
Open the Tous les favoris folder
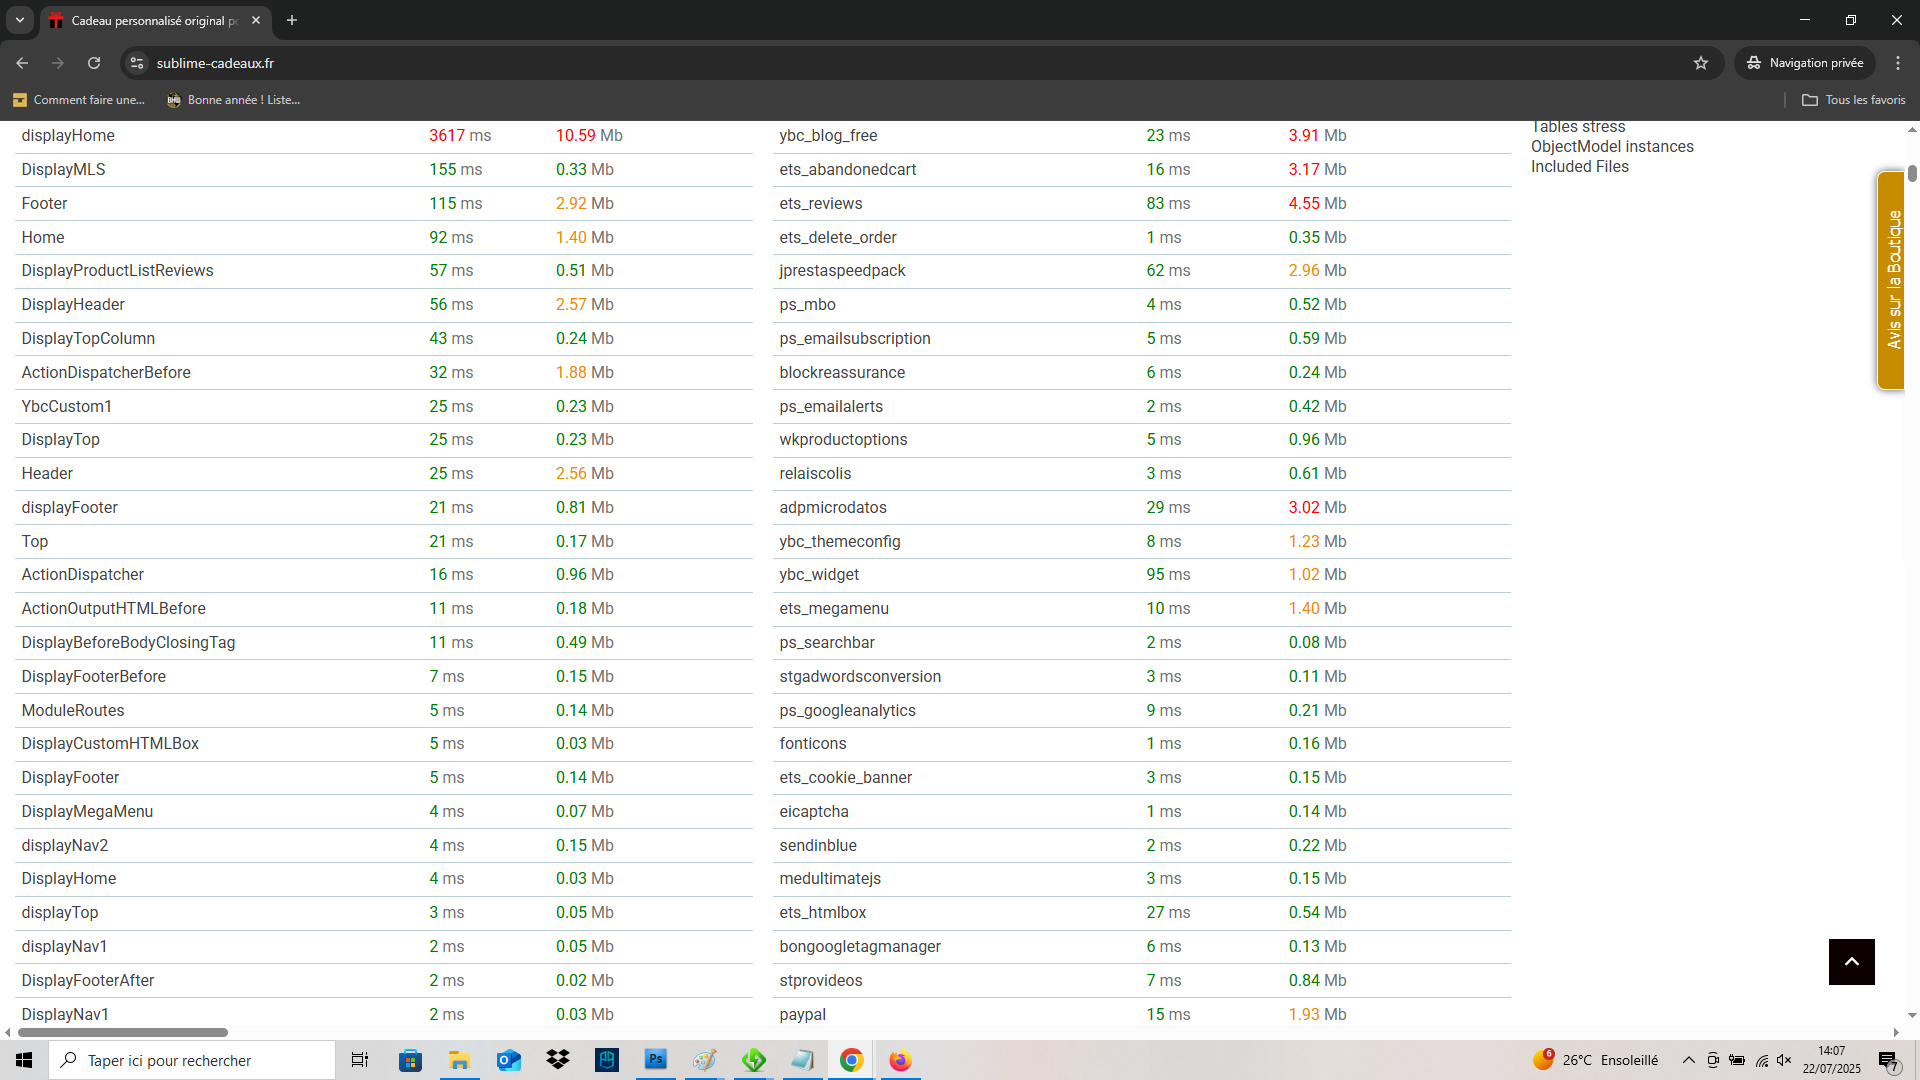pyautogui.click(x=1854, y=100)
